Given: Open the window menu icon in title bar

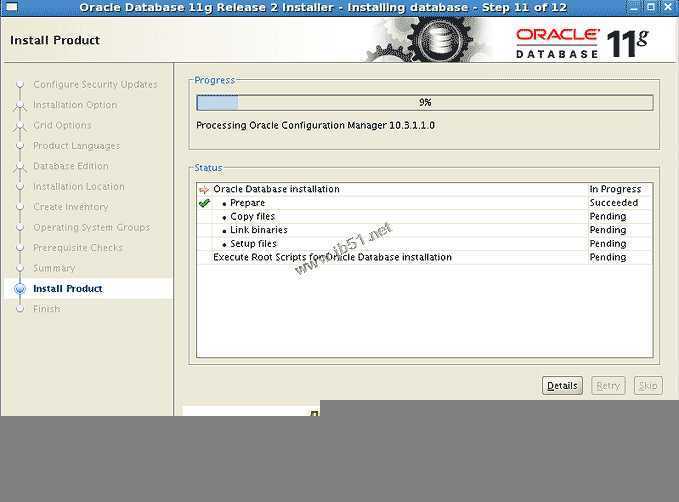Looking at the screenshot, I should (11, 7).
